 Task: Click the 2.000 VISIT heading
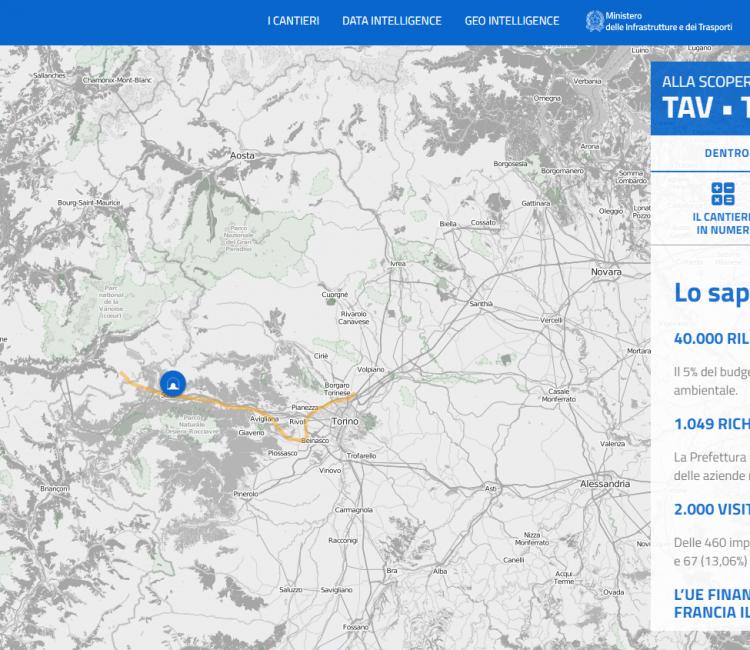712,509
